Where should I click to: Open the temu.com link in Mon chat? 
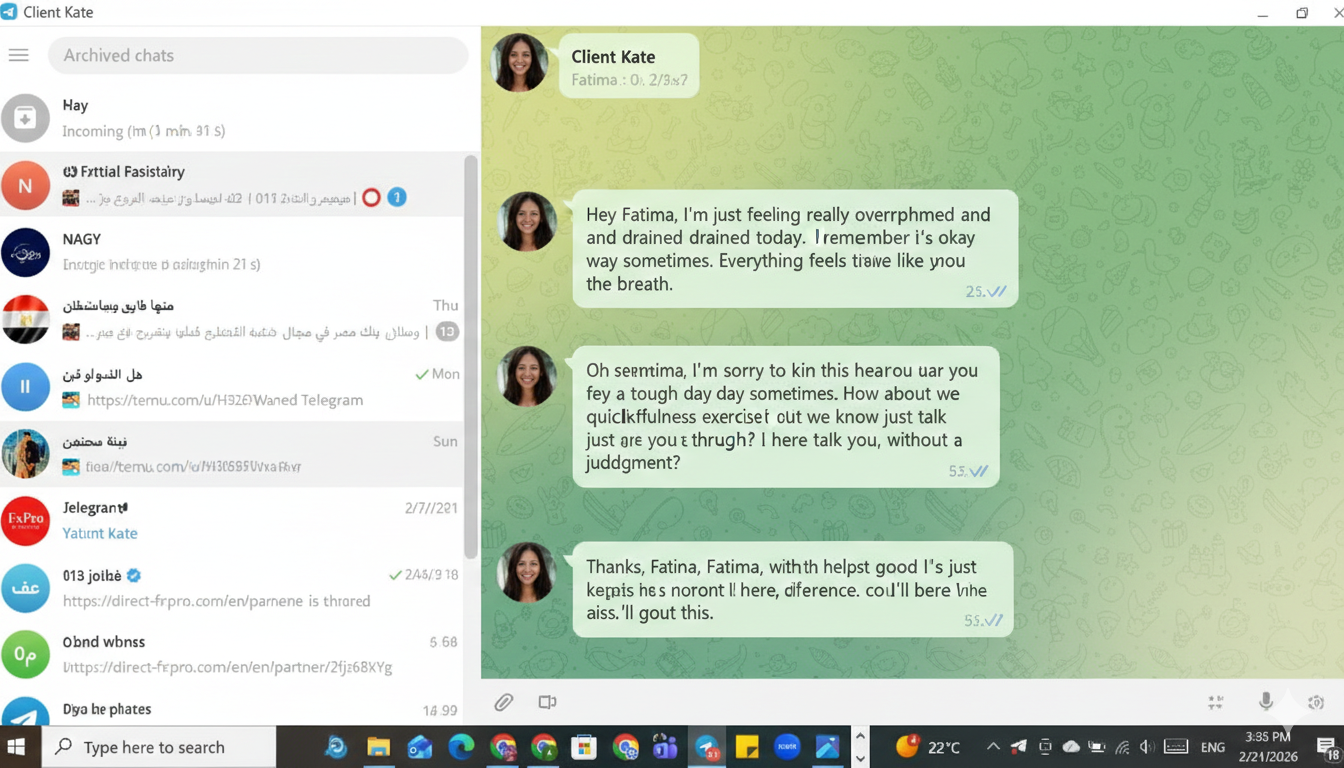225,400
